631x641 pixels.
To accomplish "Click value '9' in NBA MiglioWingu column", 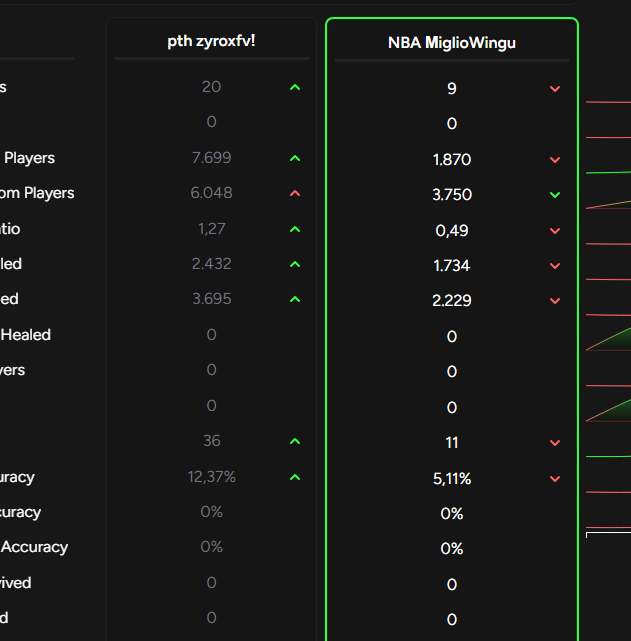I will (452, 89).
